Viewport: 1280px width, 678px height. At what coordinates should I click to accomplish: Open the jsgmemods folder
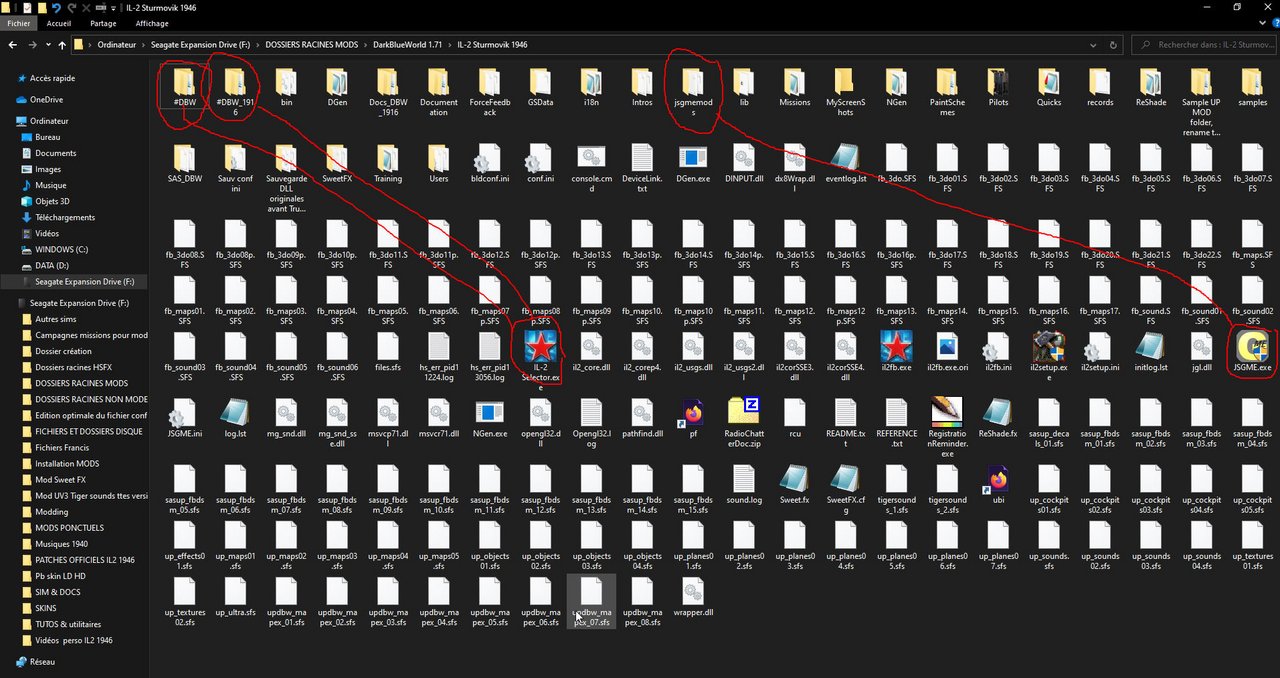point(693,92)
